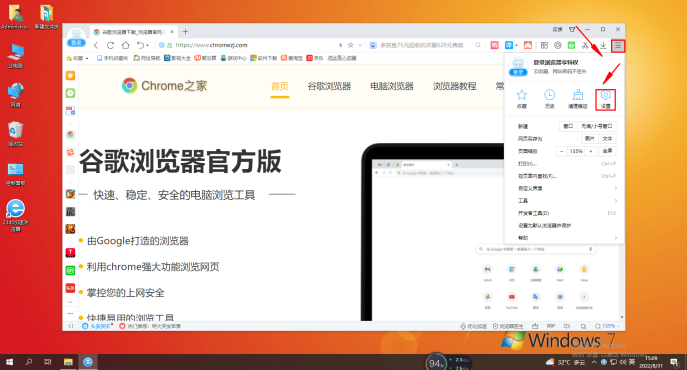Screen dimensions: 687x370
Task: Click the Chrome icon in left sidebar
Action: pos(71,135)
